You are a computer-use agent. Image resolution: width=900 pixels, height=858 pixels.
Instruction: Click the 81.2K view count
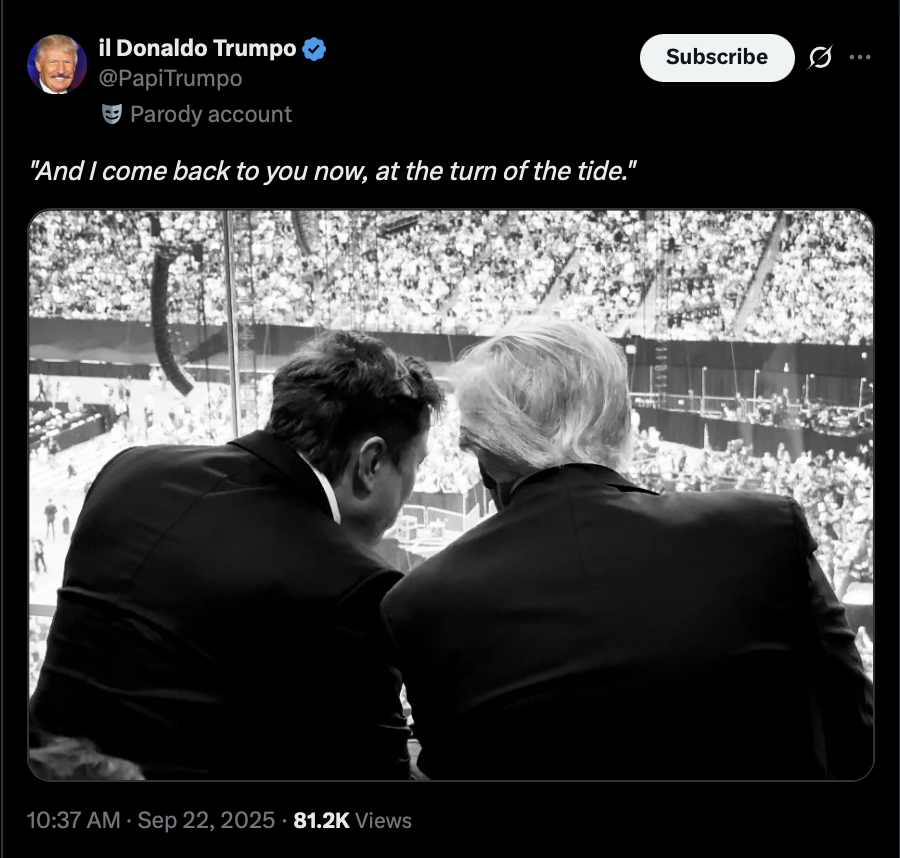(321, 821)
